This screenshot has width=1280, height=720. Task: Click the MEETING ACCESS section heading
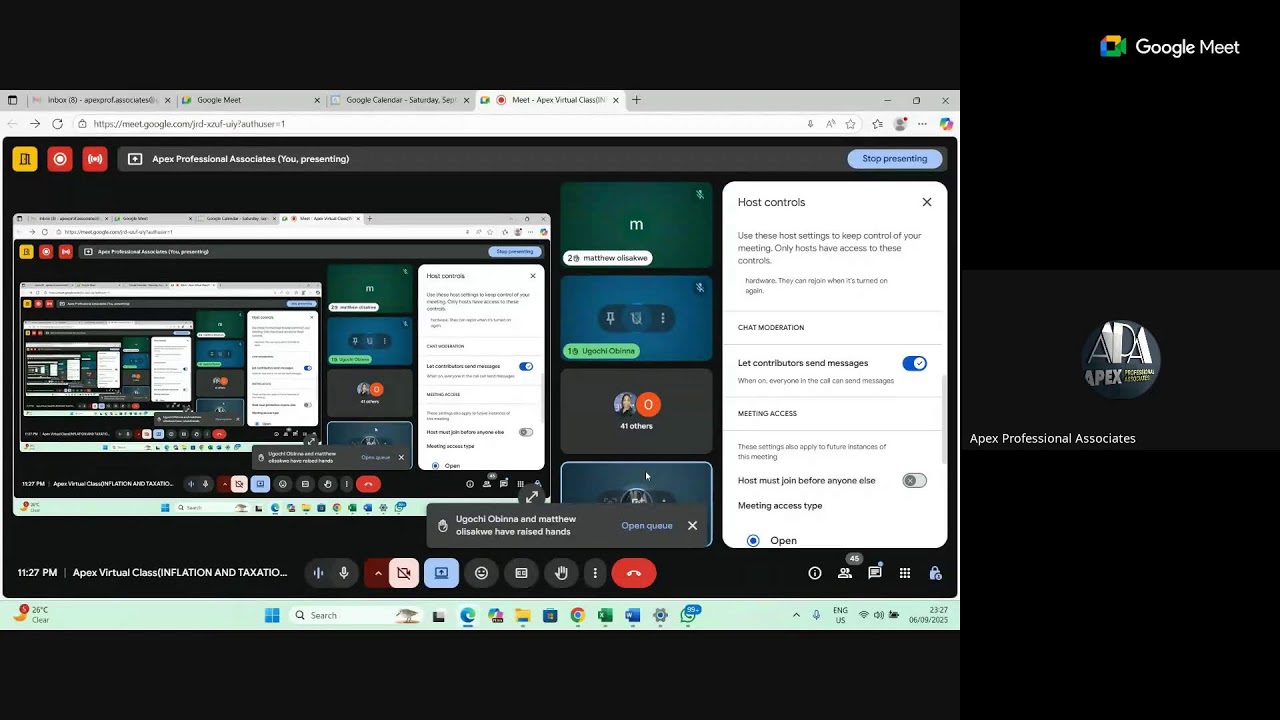click(x=767, y=413)
